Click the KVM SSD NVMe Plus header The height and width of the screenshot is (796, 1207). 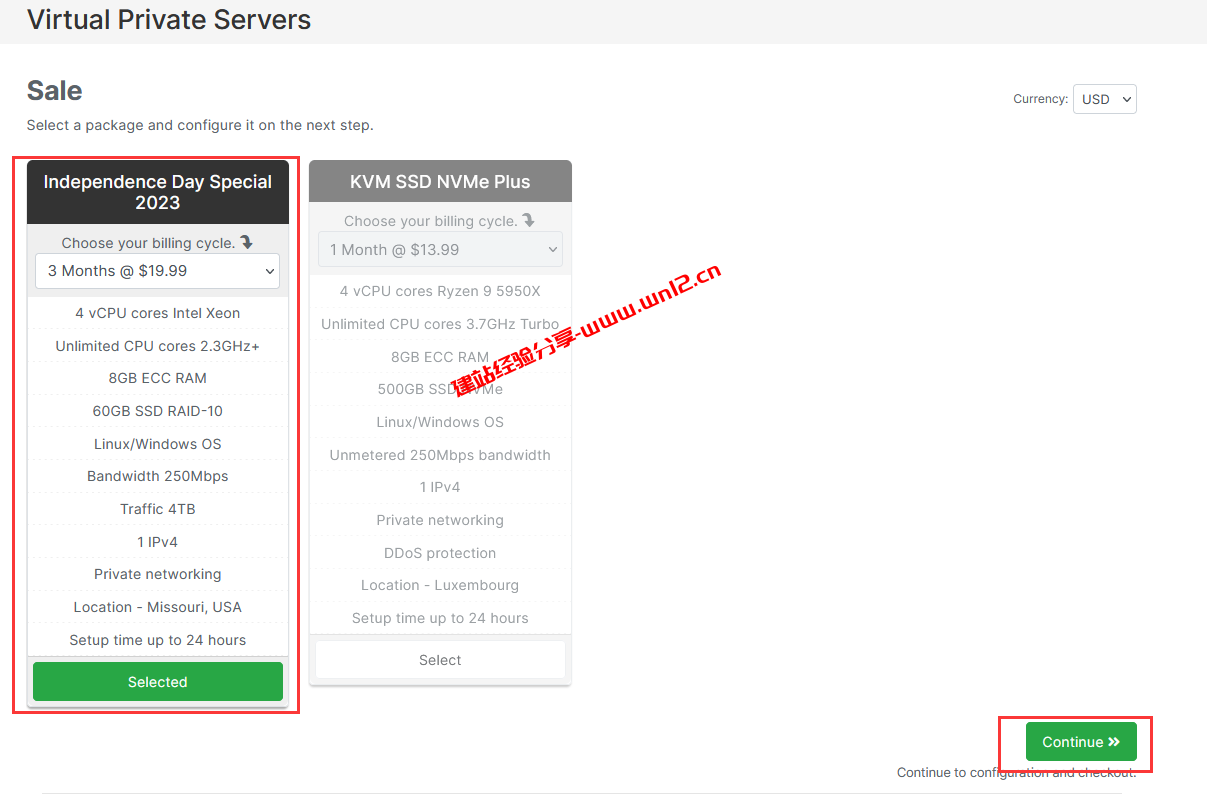point(440,182)
